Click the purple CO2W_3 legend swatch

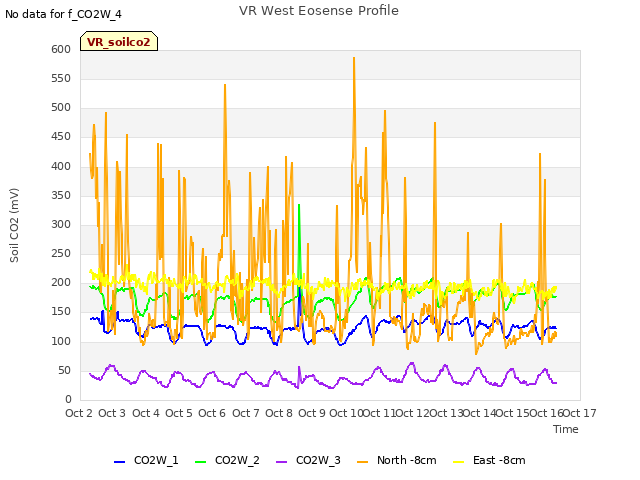[x=282, y=462]
